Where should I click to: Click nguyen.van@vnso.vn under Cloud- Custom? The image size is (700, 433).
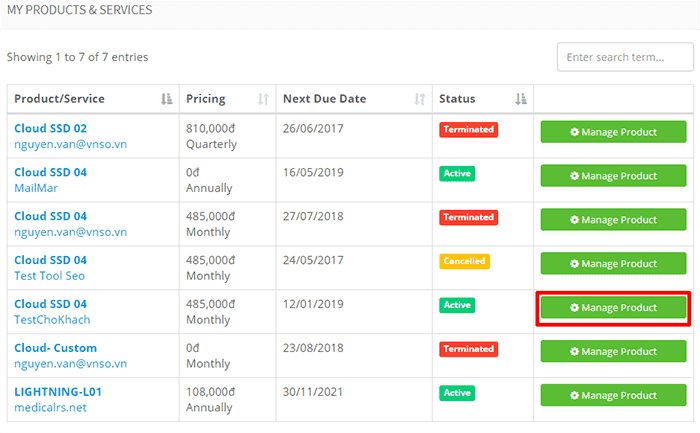click(x=71, y=364)
